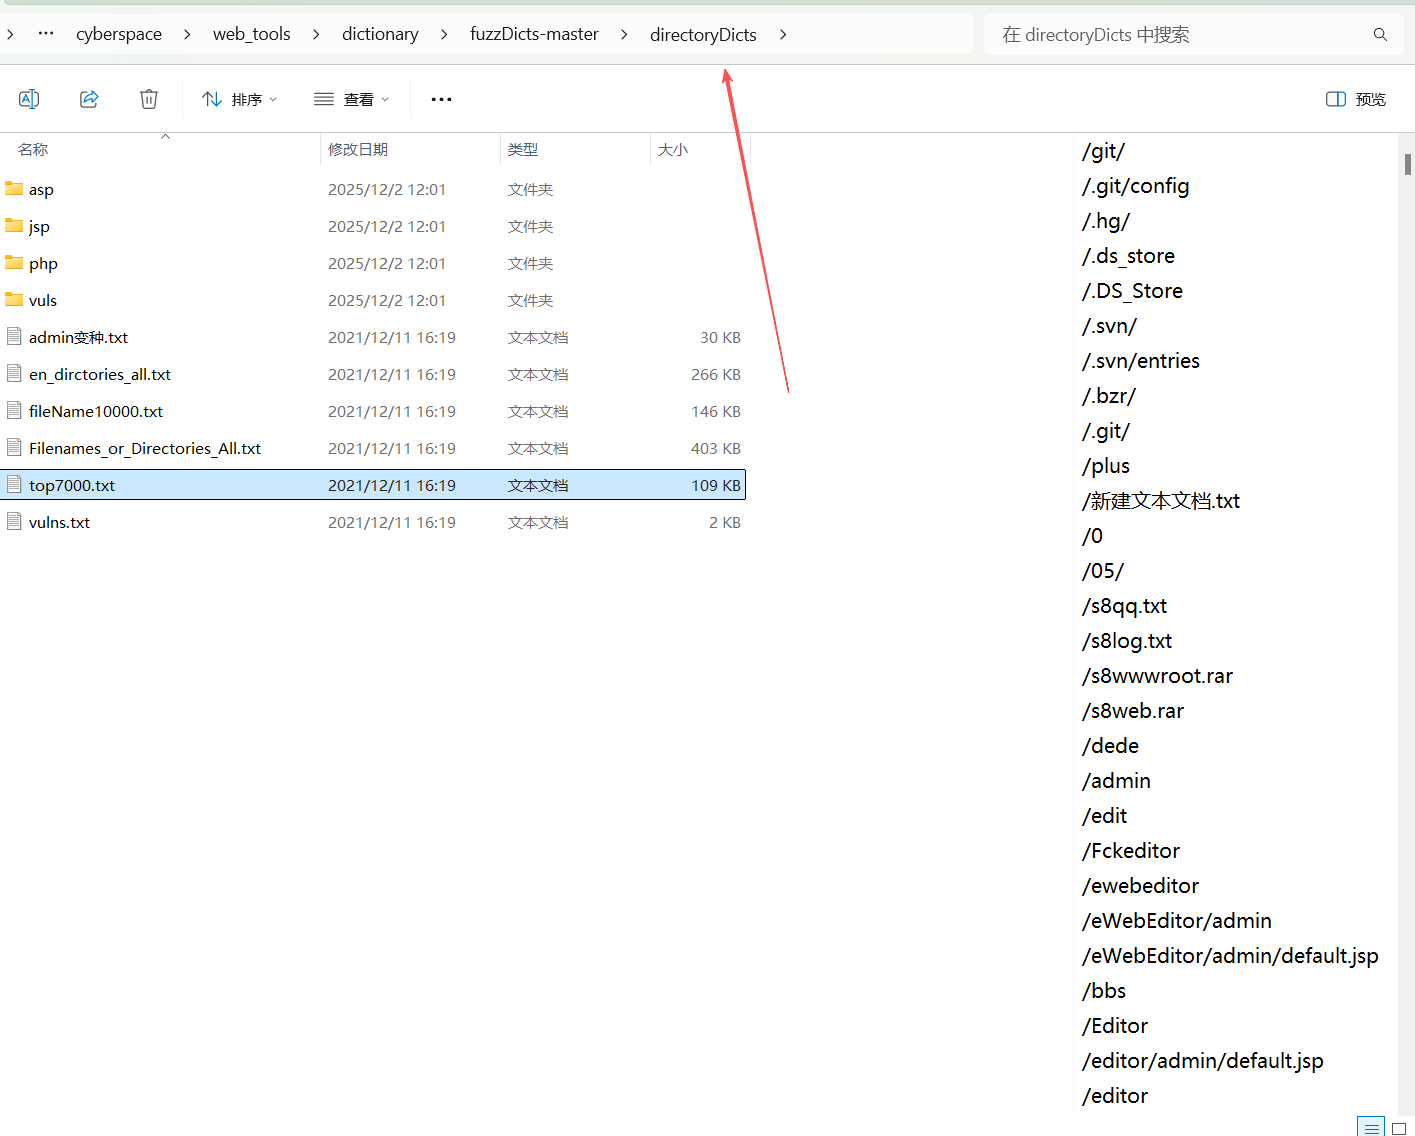This screenshot has height=1136, width=1415.
Task: Sort by the 类型 column header
Action: point(523,149)
